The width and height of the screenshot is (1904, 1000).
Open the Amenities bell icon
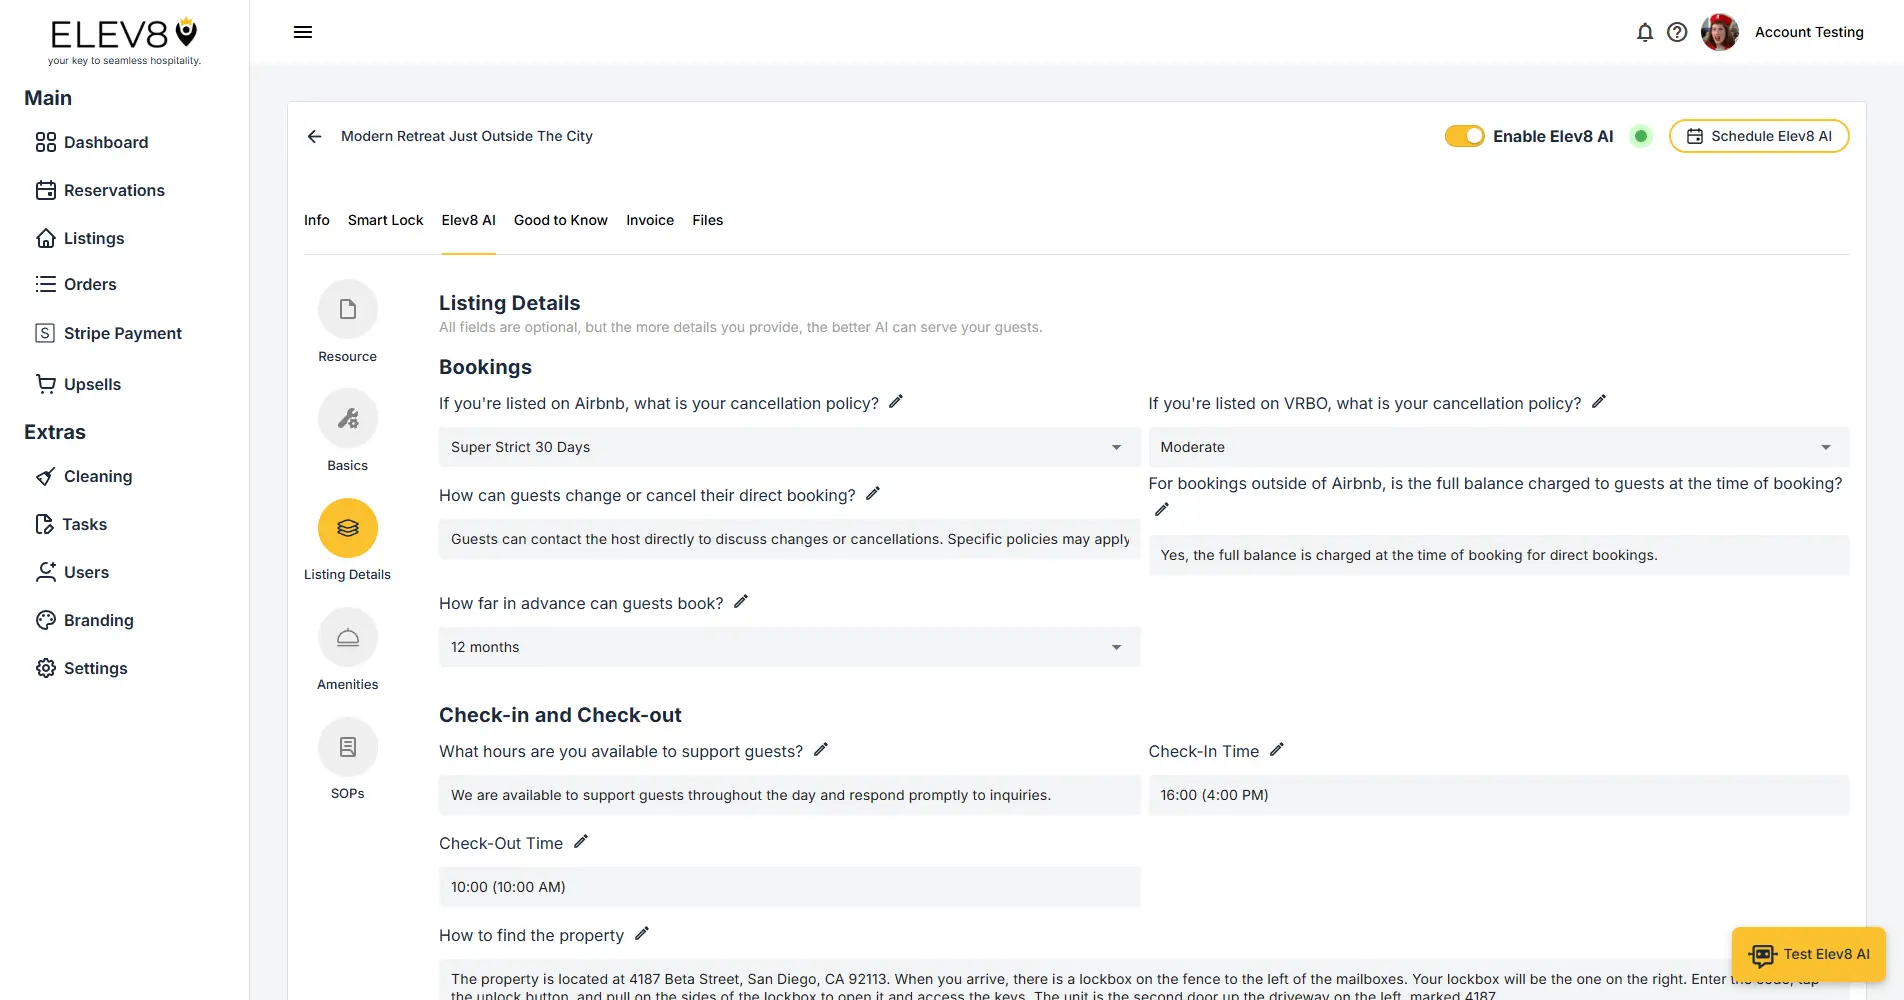point(347,637)
